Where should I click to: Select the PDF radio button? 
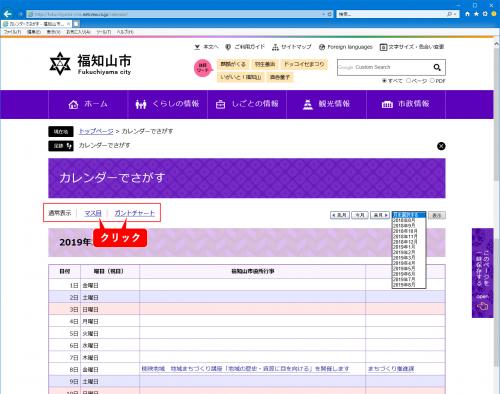point(432,81)
